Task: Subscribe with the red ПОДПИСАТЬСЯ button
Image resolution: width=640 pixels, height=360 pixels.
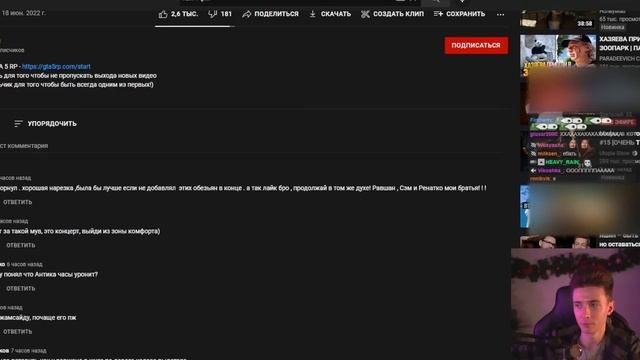Action: [x=476, y=45]
